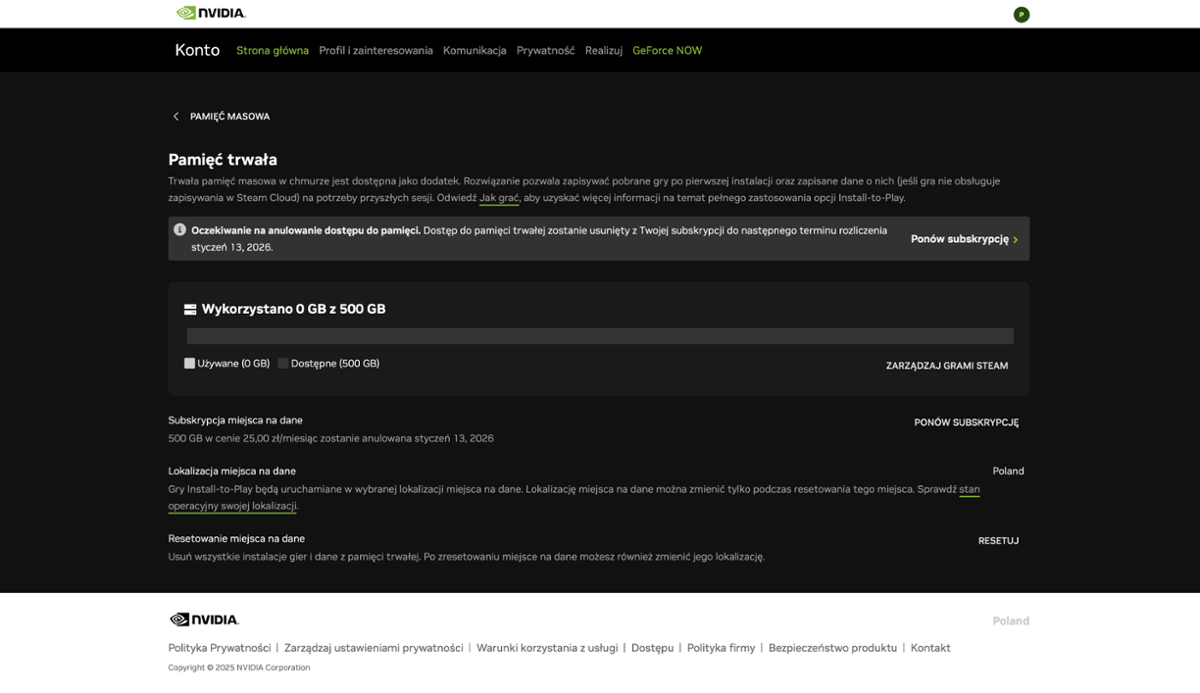Viewport: 1200px width, 693px height.
Task: Open Polityka Prywatności footer link
Action: pos(219,648)
